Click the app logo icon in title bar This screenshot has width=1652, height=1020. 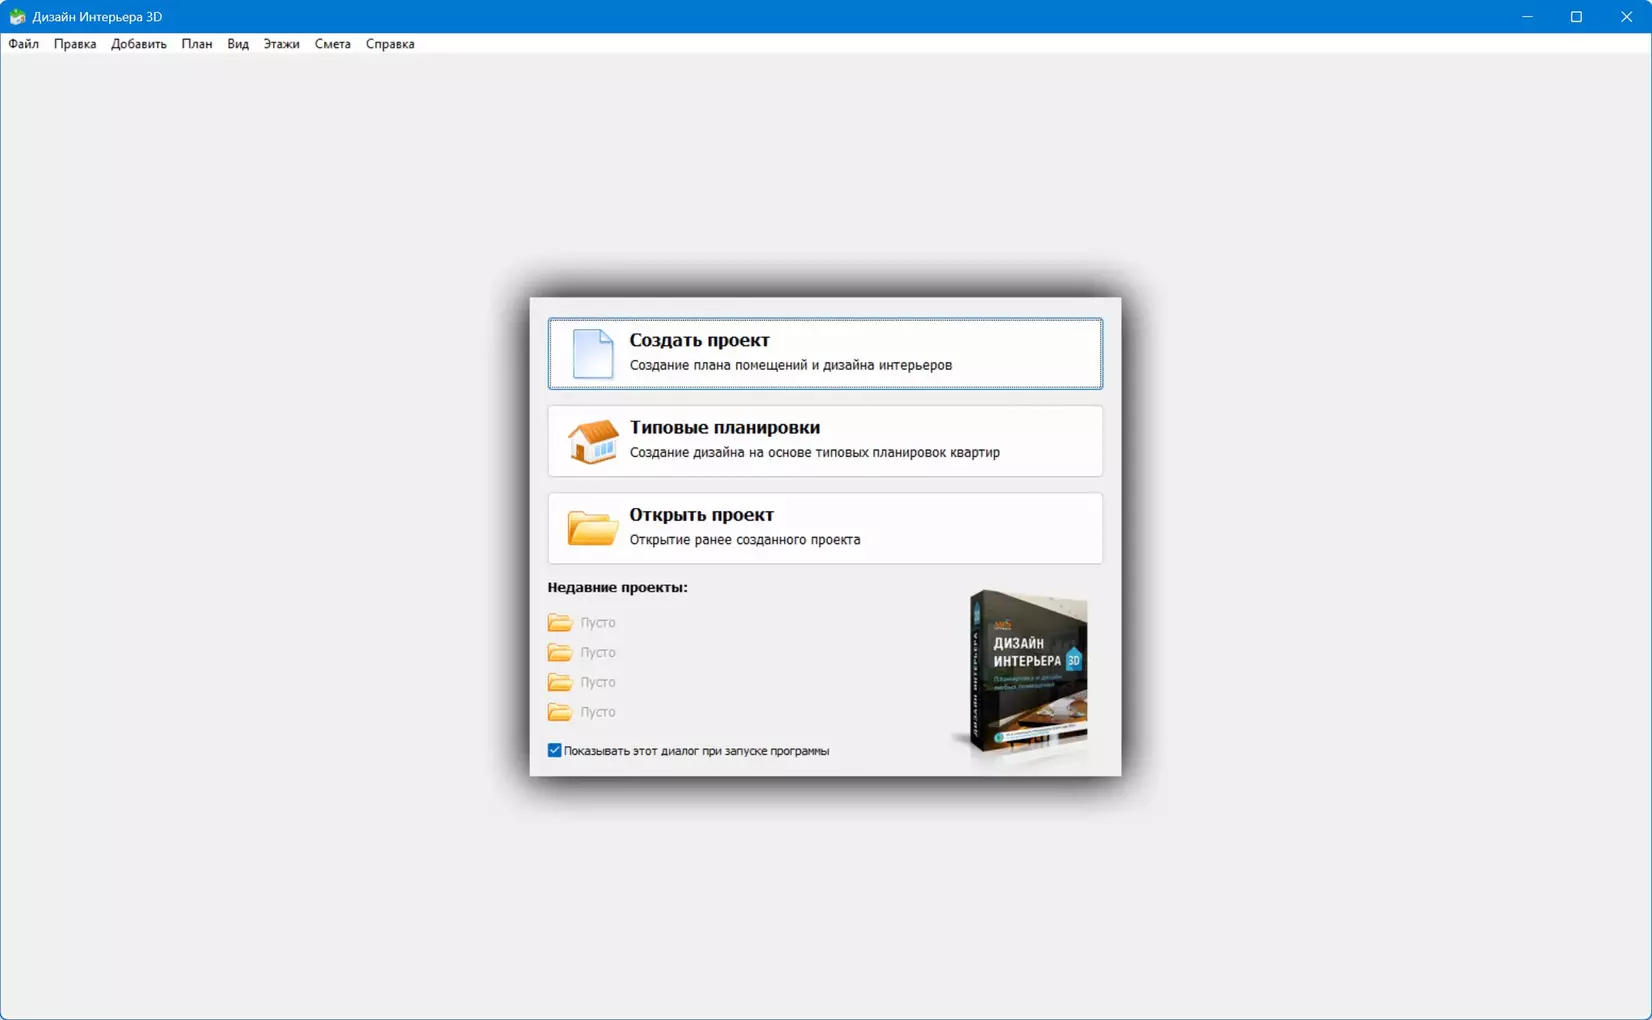(17, 17)
